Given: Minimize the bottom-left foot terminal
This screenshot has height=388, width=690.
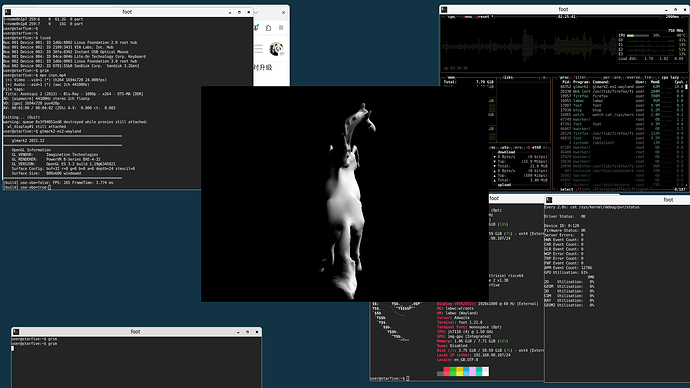Looking at the screenshot, I should (238, 332).
